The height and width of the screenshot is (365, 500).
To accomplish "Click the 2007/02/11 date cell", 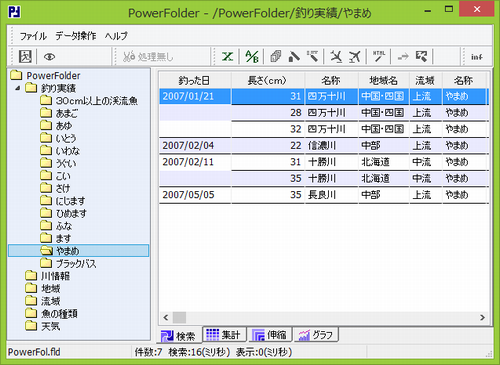I will (195, 162).
